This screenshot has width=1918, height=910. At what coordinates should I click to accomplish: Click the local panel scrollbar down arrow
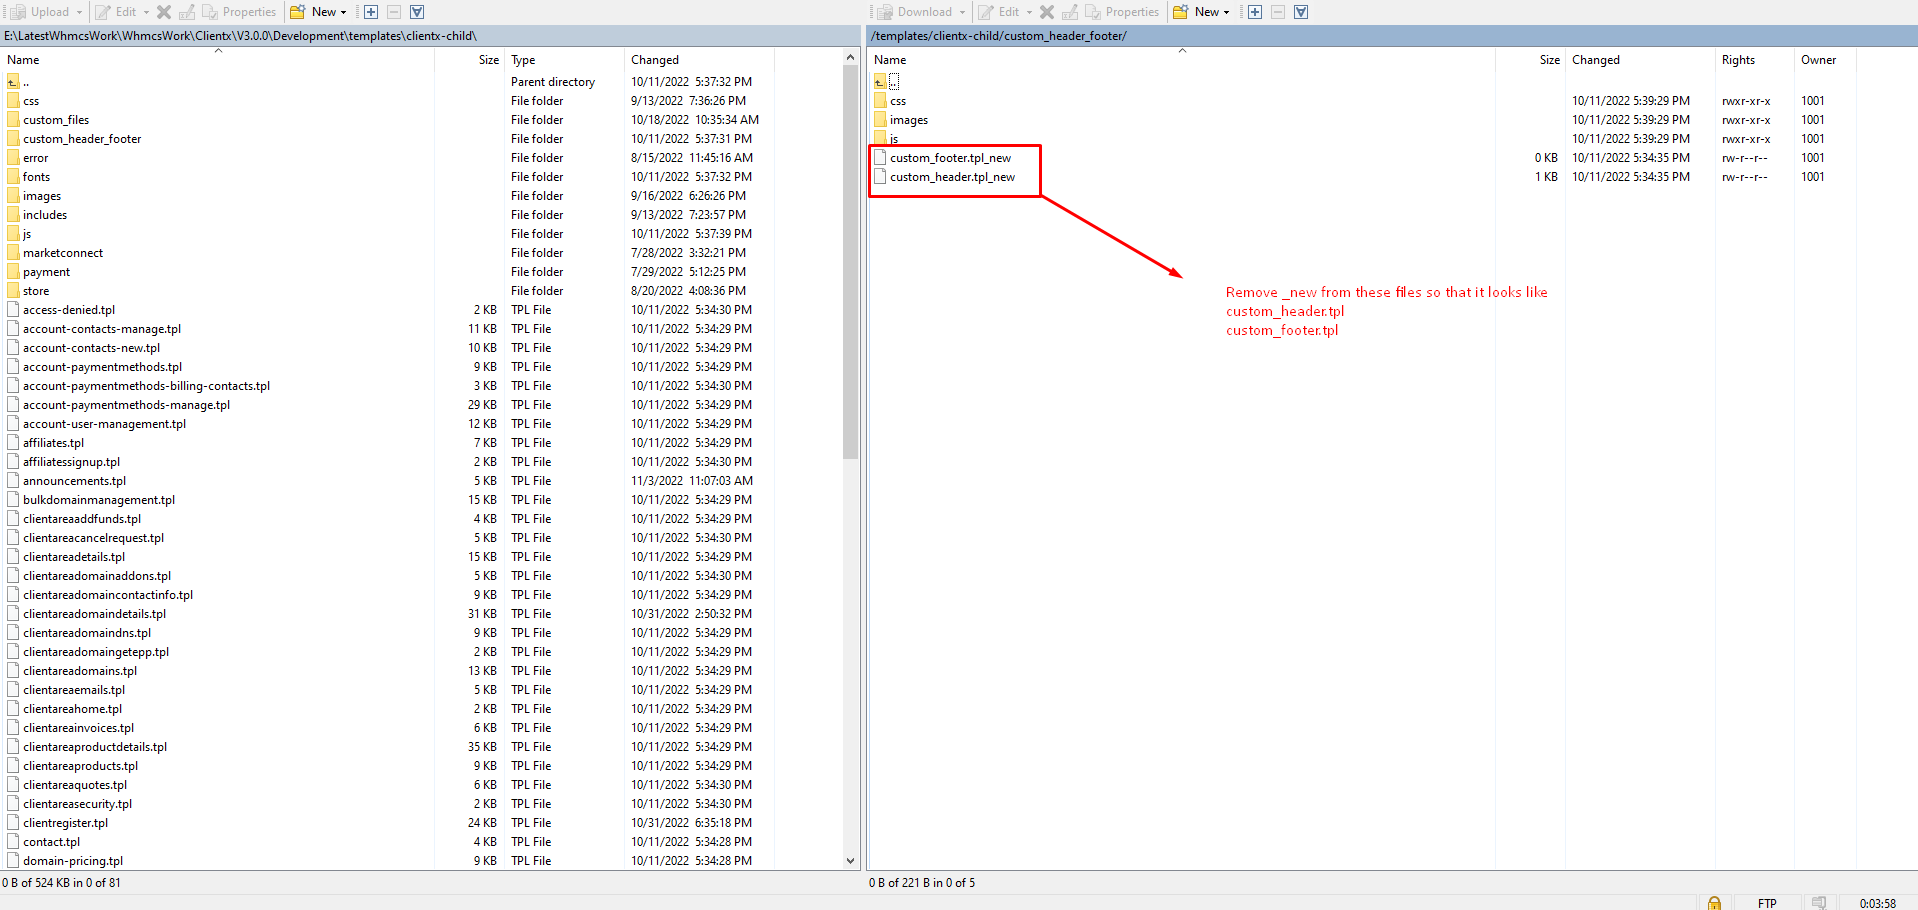pyautogui.click(x=850, y=860)
